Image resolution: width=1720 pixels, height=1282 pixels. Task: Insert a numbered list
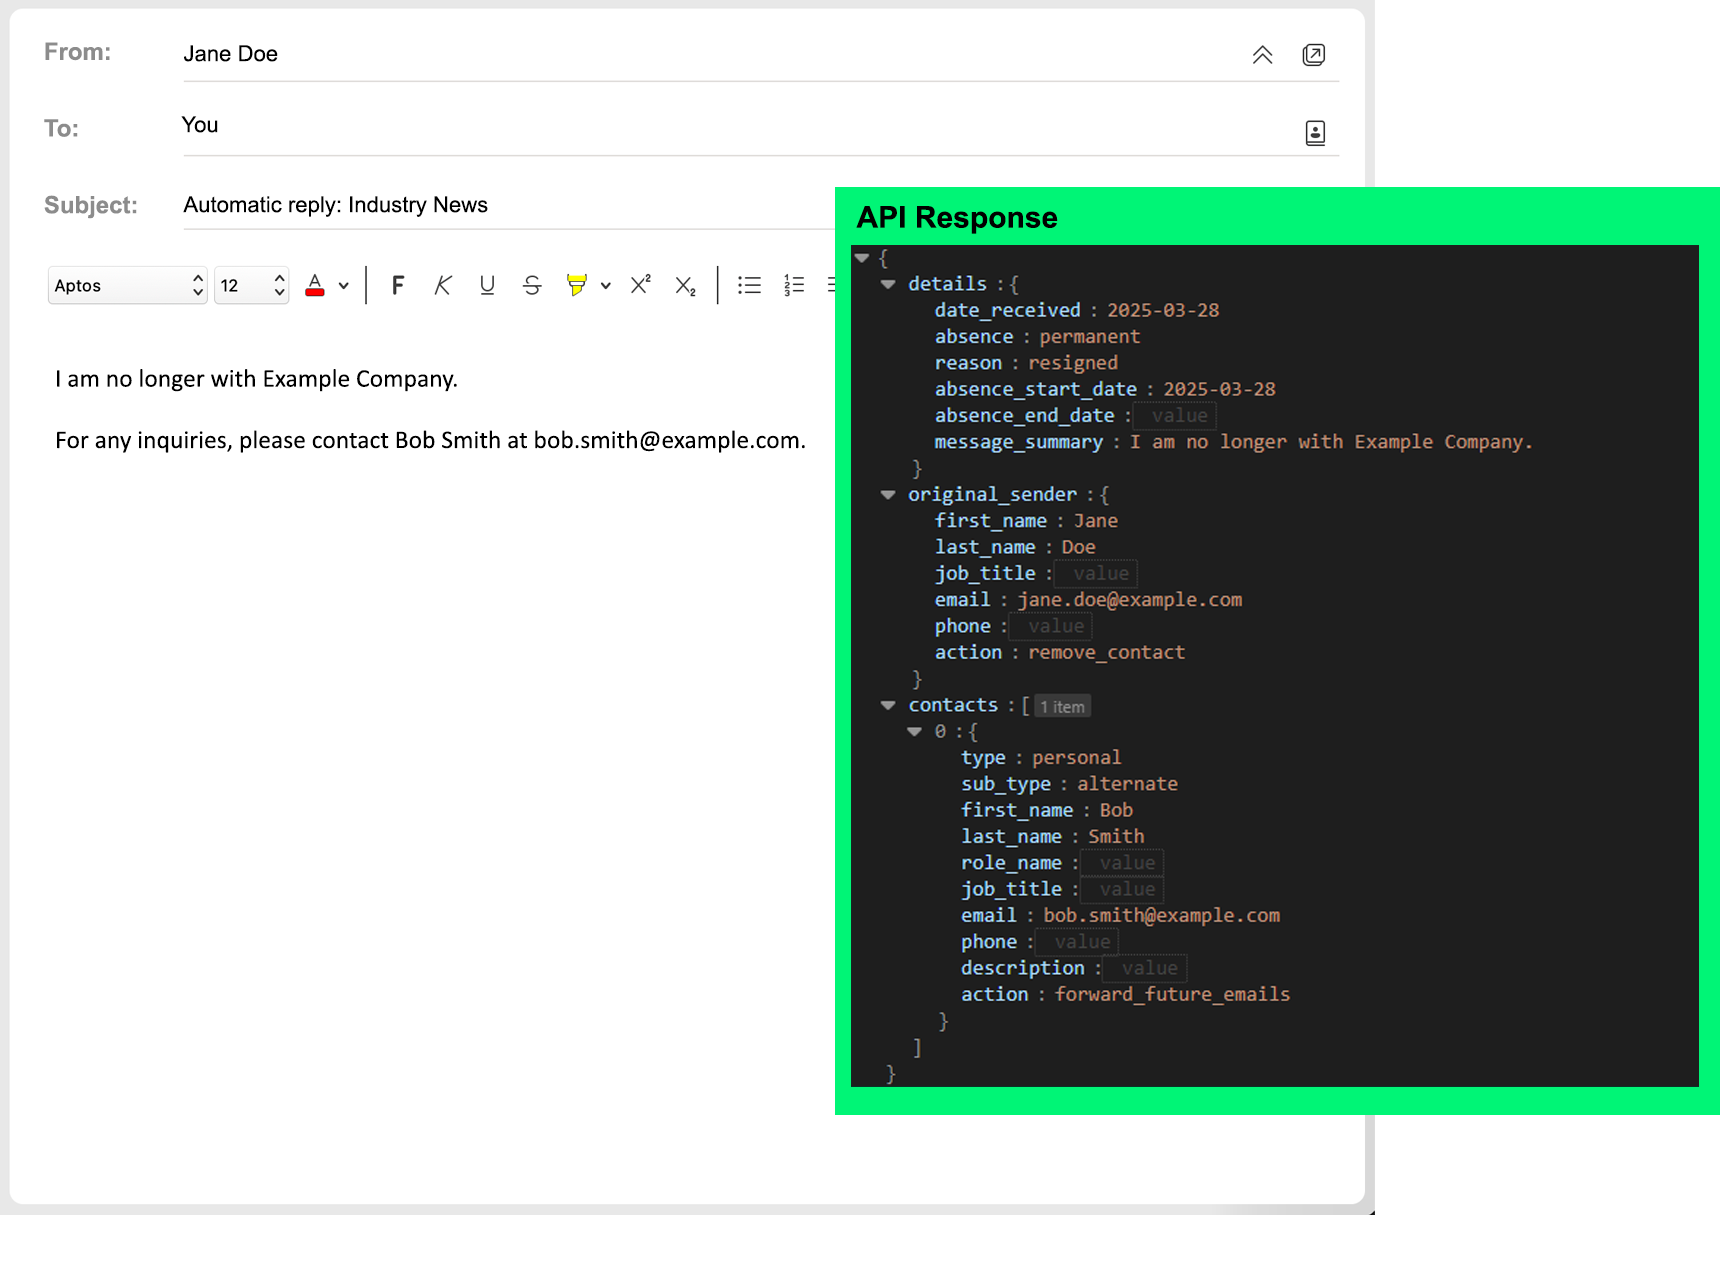[x=794, y=286]
